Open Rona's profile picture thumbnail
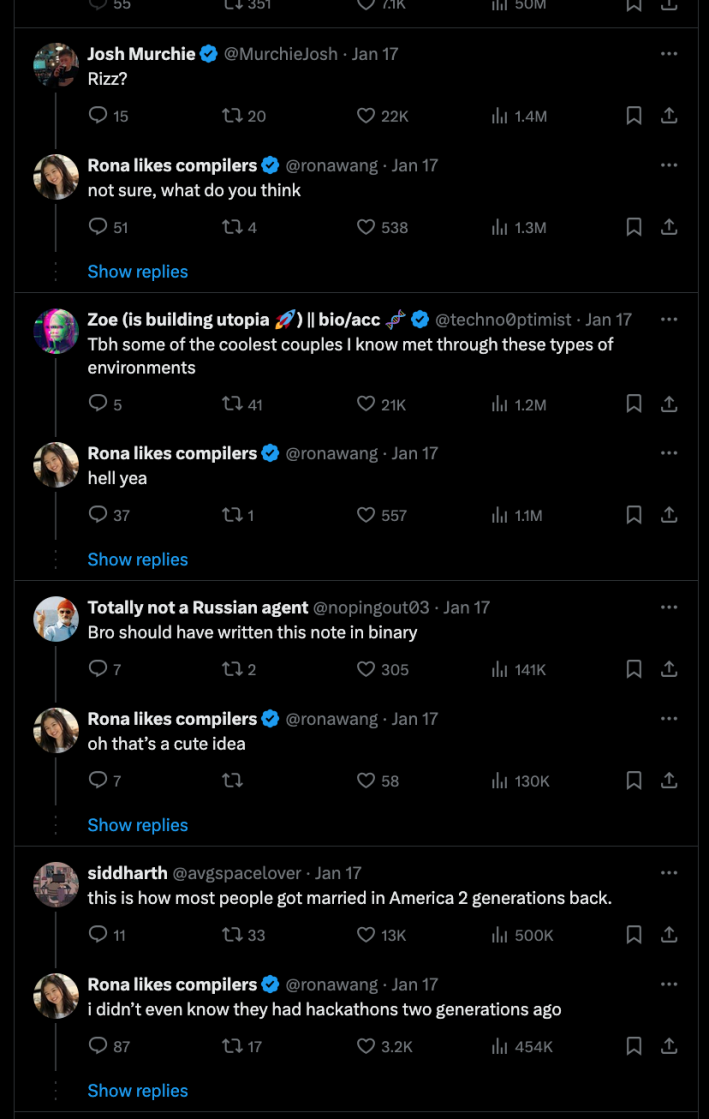Screen dimensions: 709x1119 pyautogui.click(x=56, y=177)
